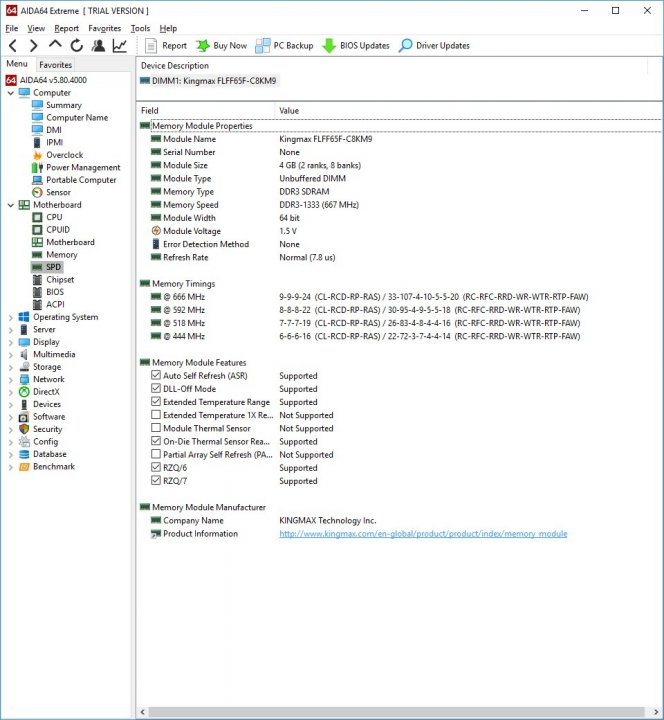The width and height of the screenshot is (664, 720).
Task: Refresh the current page with the refresh icon
Action: pos(77,45)
